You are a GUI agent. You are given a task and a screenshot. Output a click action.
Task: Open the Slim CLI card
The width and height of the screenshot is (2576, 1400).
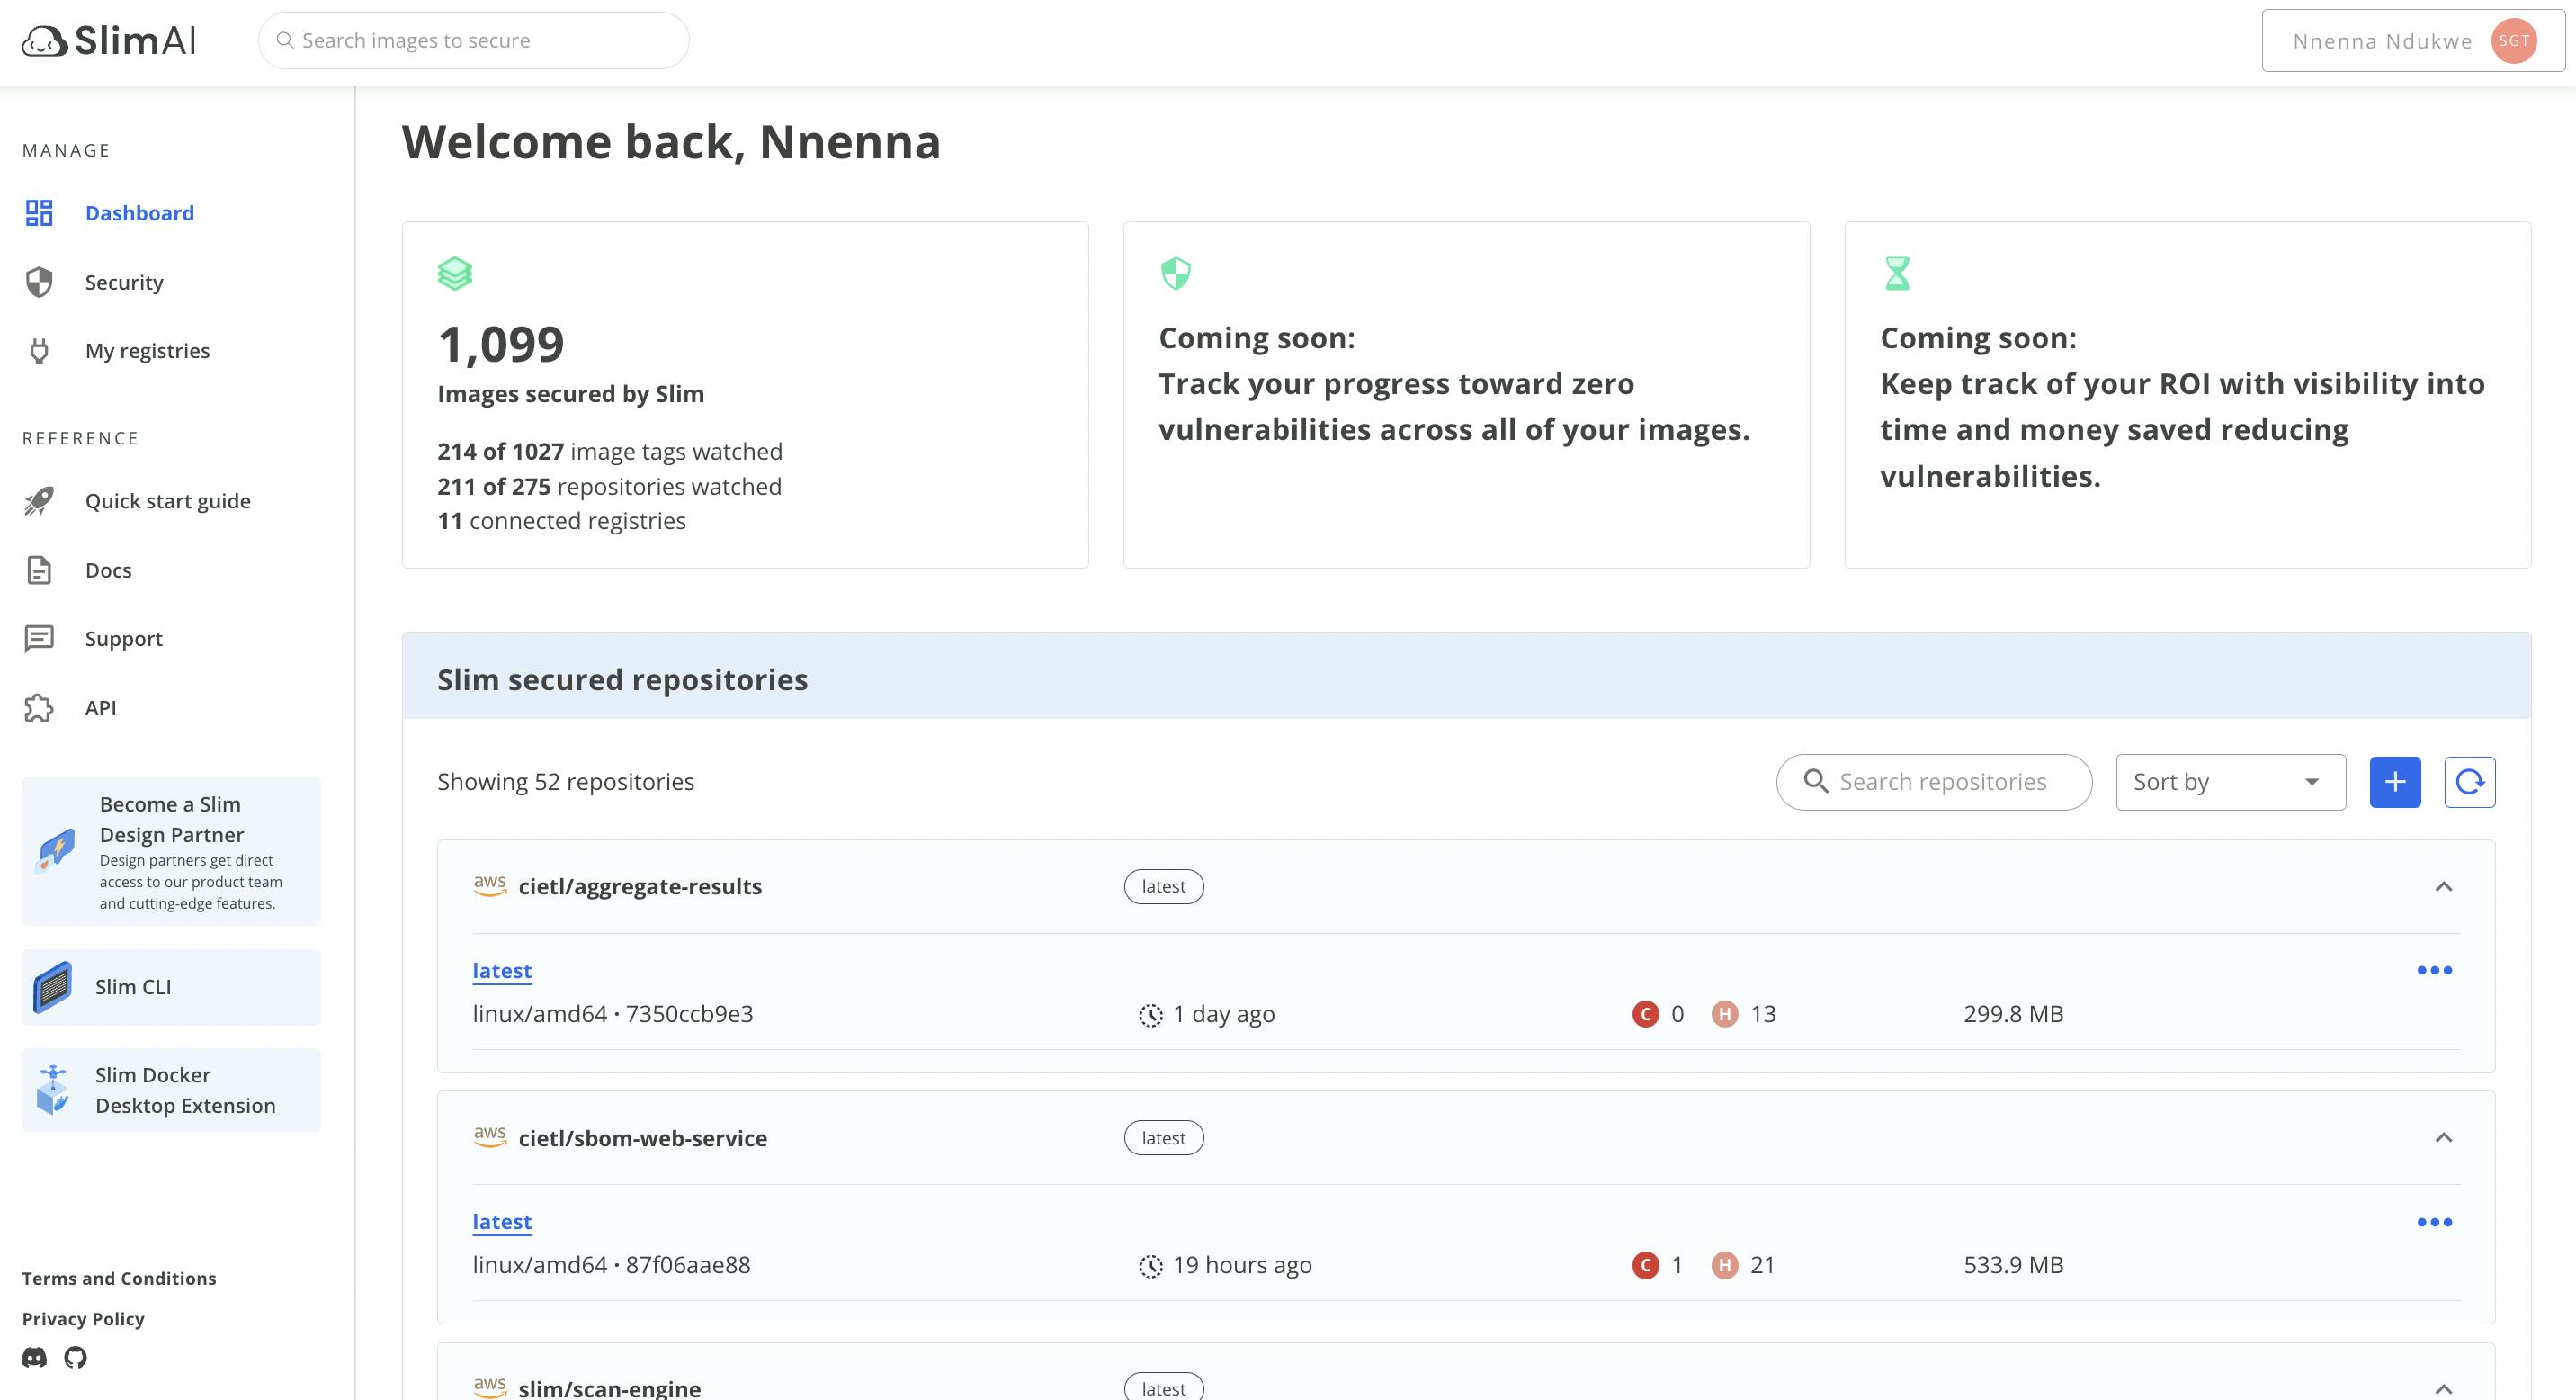point(171,988)
